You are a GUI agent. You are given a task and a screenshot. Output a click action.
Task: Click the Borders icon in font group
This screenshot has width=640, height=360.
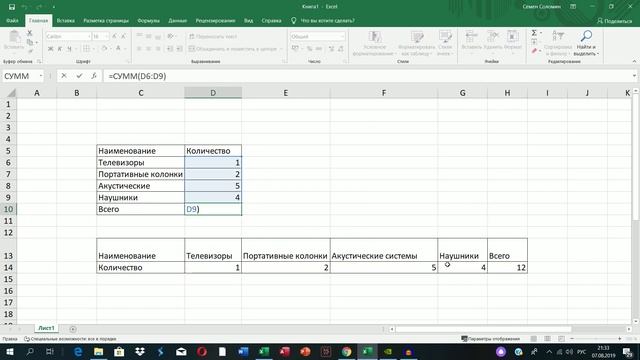coord(86,49)
